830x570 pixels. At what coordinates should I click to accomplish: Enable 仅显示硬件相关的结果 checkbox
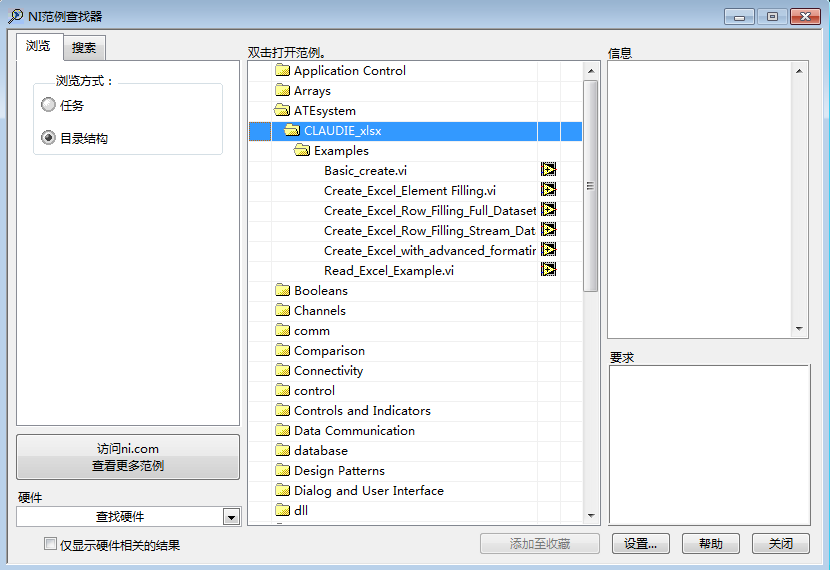point(50,544)
